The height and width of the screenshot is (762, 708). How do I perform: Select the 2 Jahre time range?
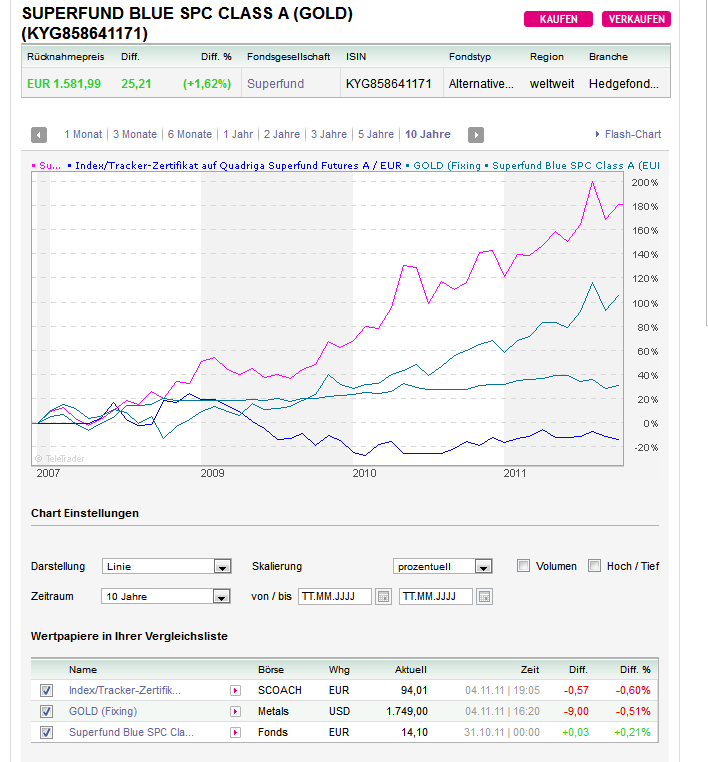click(x=282, y=134)
